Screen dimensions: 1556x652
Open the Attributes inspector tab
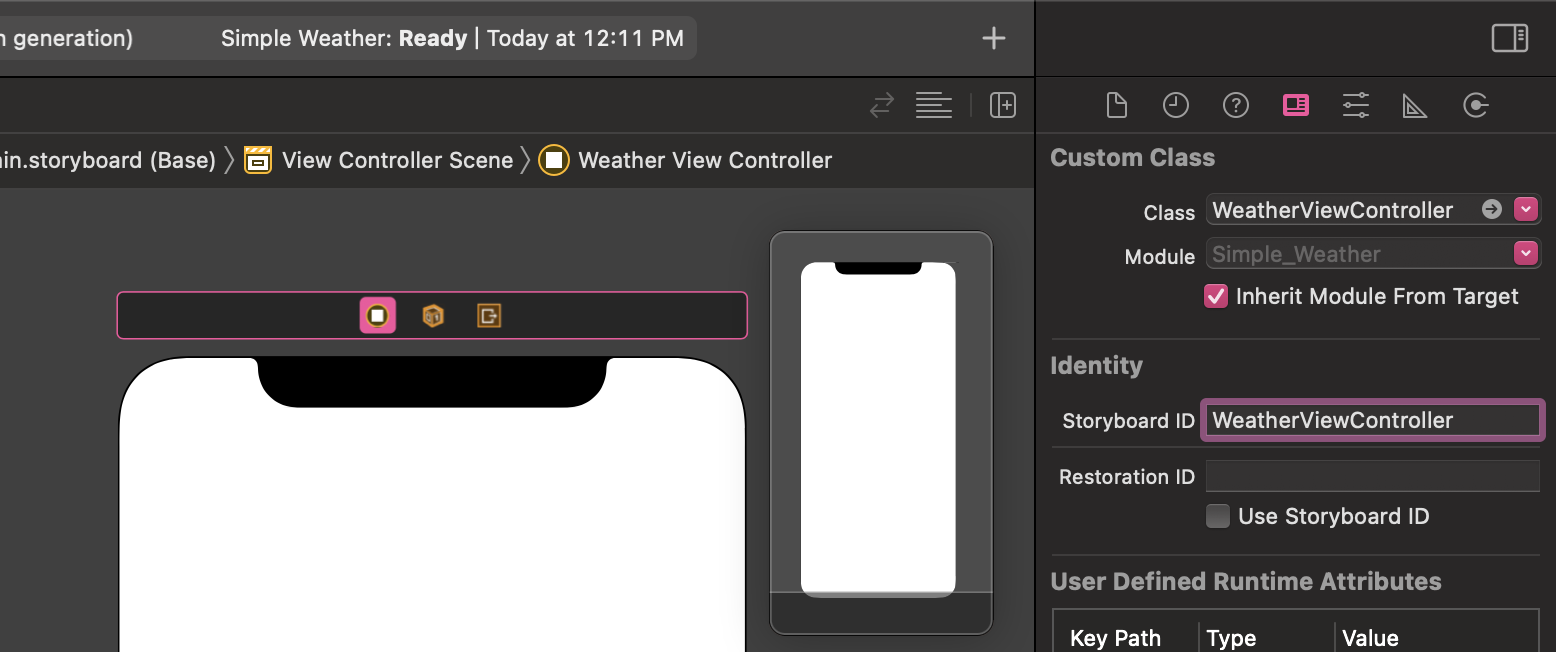coord(1356,105)
